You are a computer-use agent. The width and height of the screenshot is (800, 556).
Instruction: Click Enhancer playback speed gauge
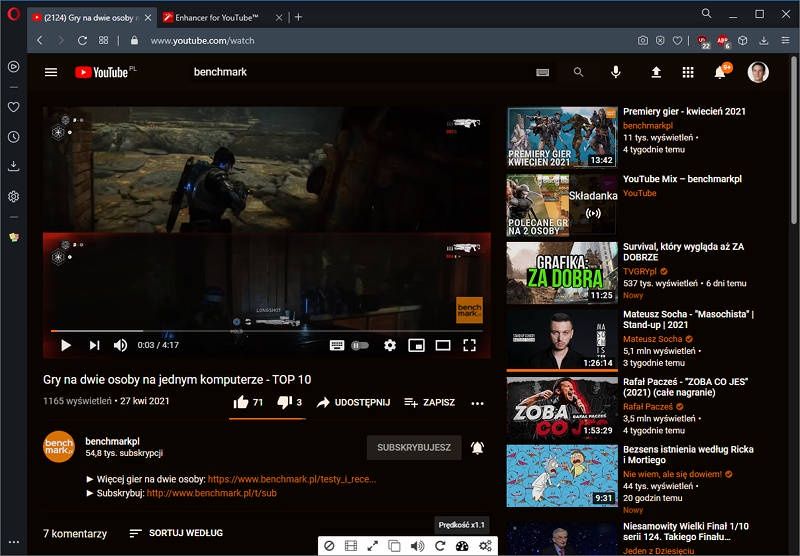462,546
